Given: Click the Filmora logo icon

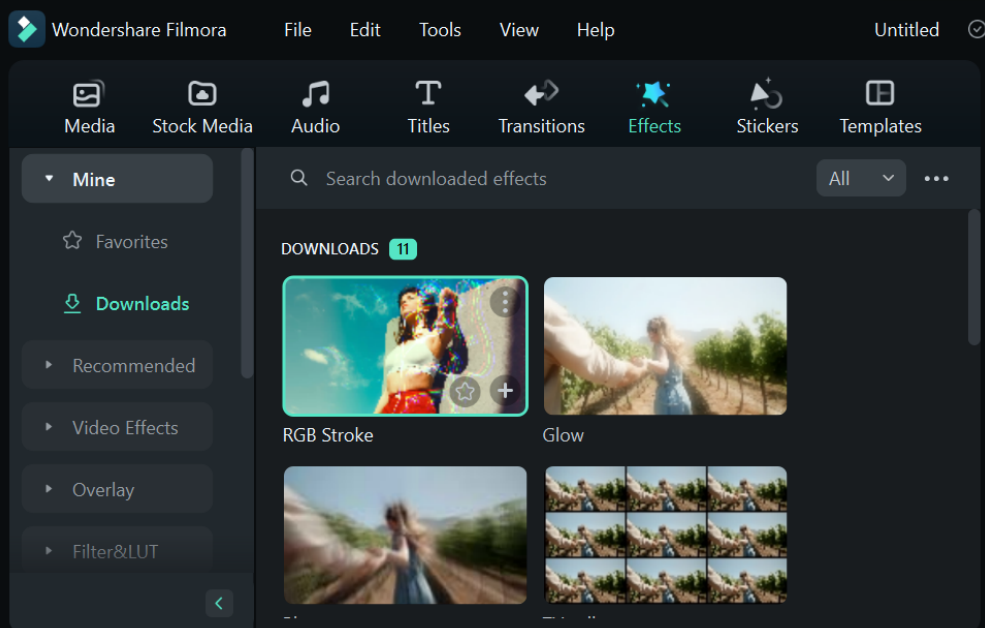Looking at the screenshot, I should [x=26, y=29].
